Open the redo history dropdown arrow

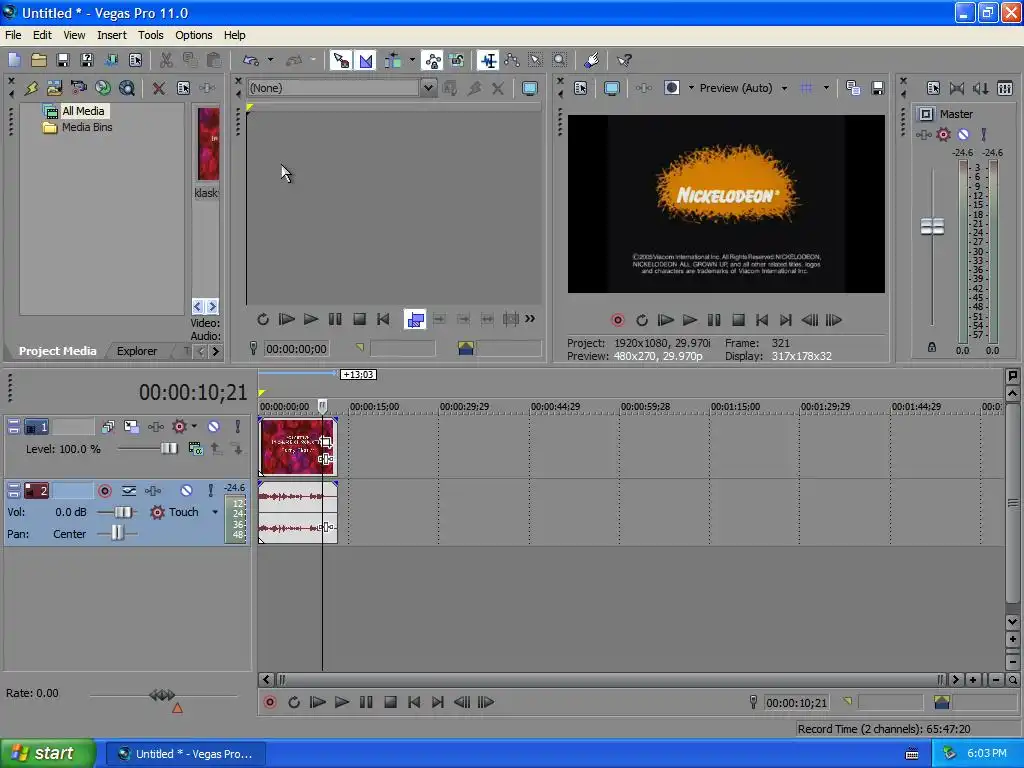(313, 60)
